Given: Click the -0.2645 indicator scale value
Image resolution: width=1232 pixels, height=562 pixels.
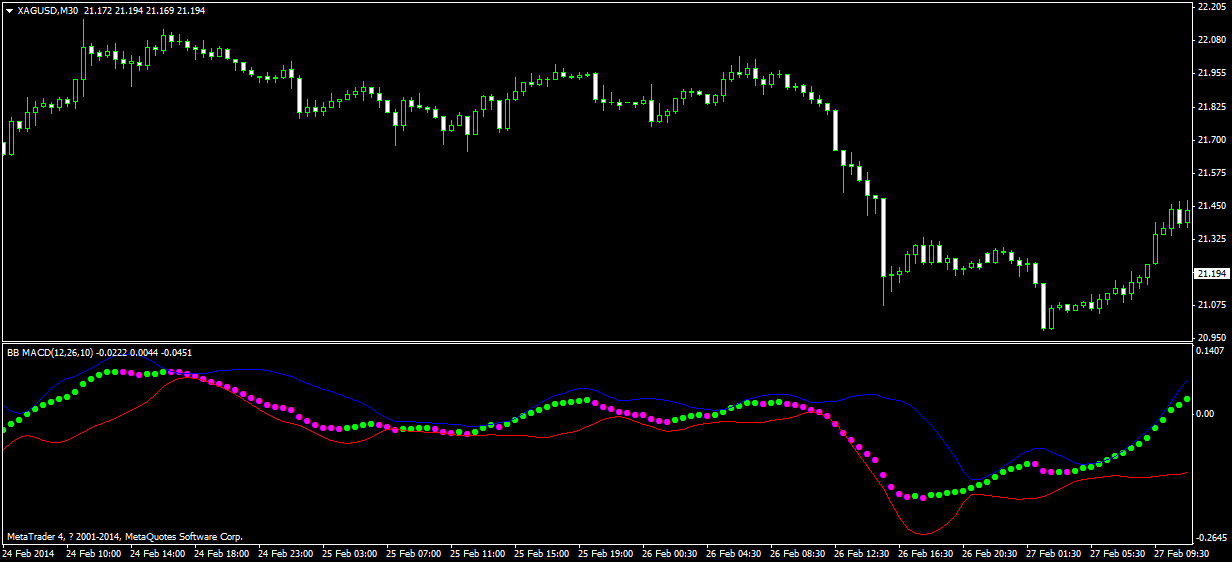Looking at the screenshot, I should 1210,536.
